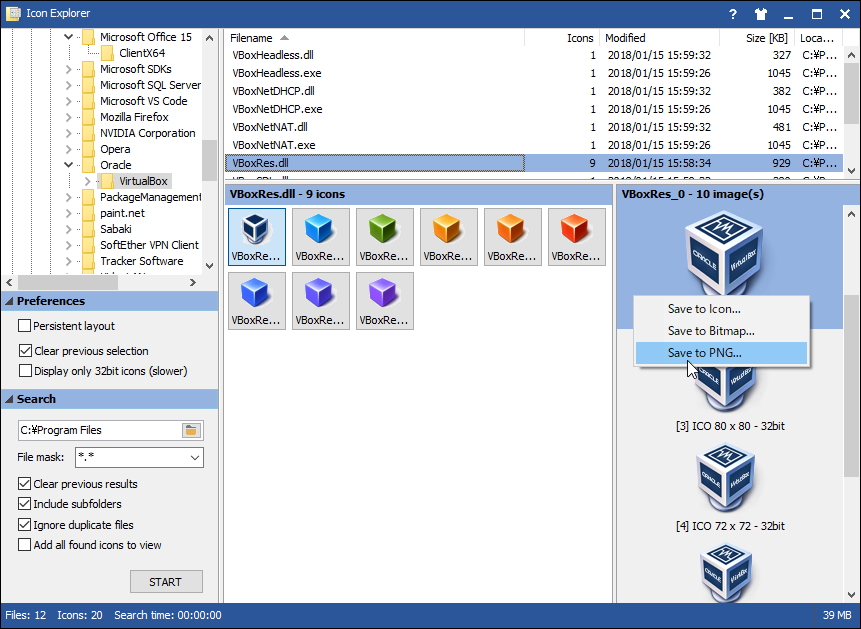Viewport: 861px width, 629px height.
Task: Select the orange cube icon
Action: point(512,237)
